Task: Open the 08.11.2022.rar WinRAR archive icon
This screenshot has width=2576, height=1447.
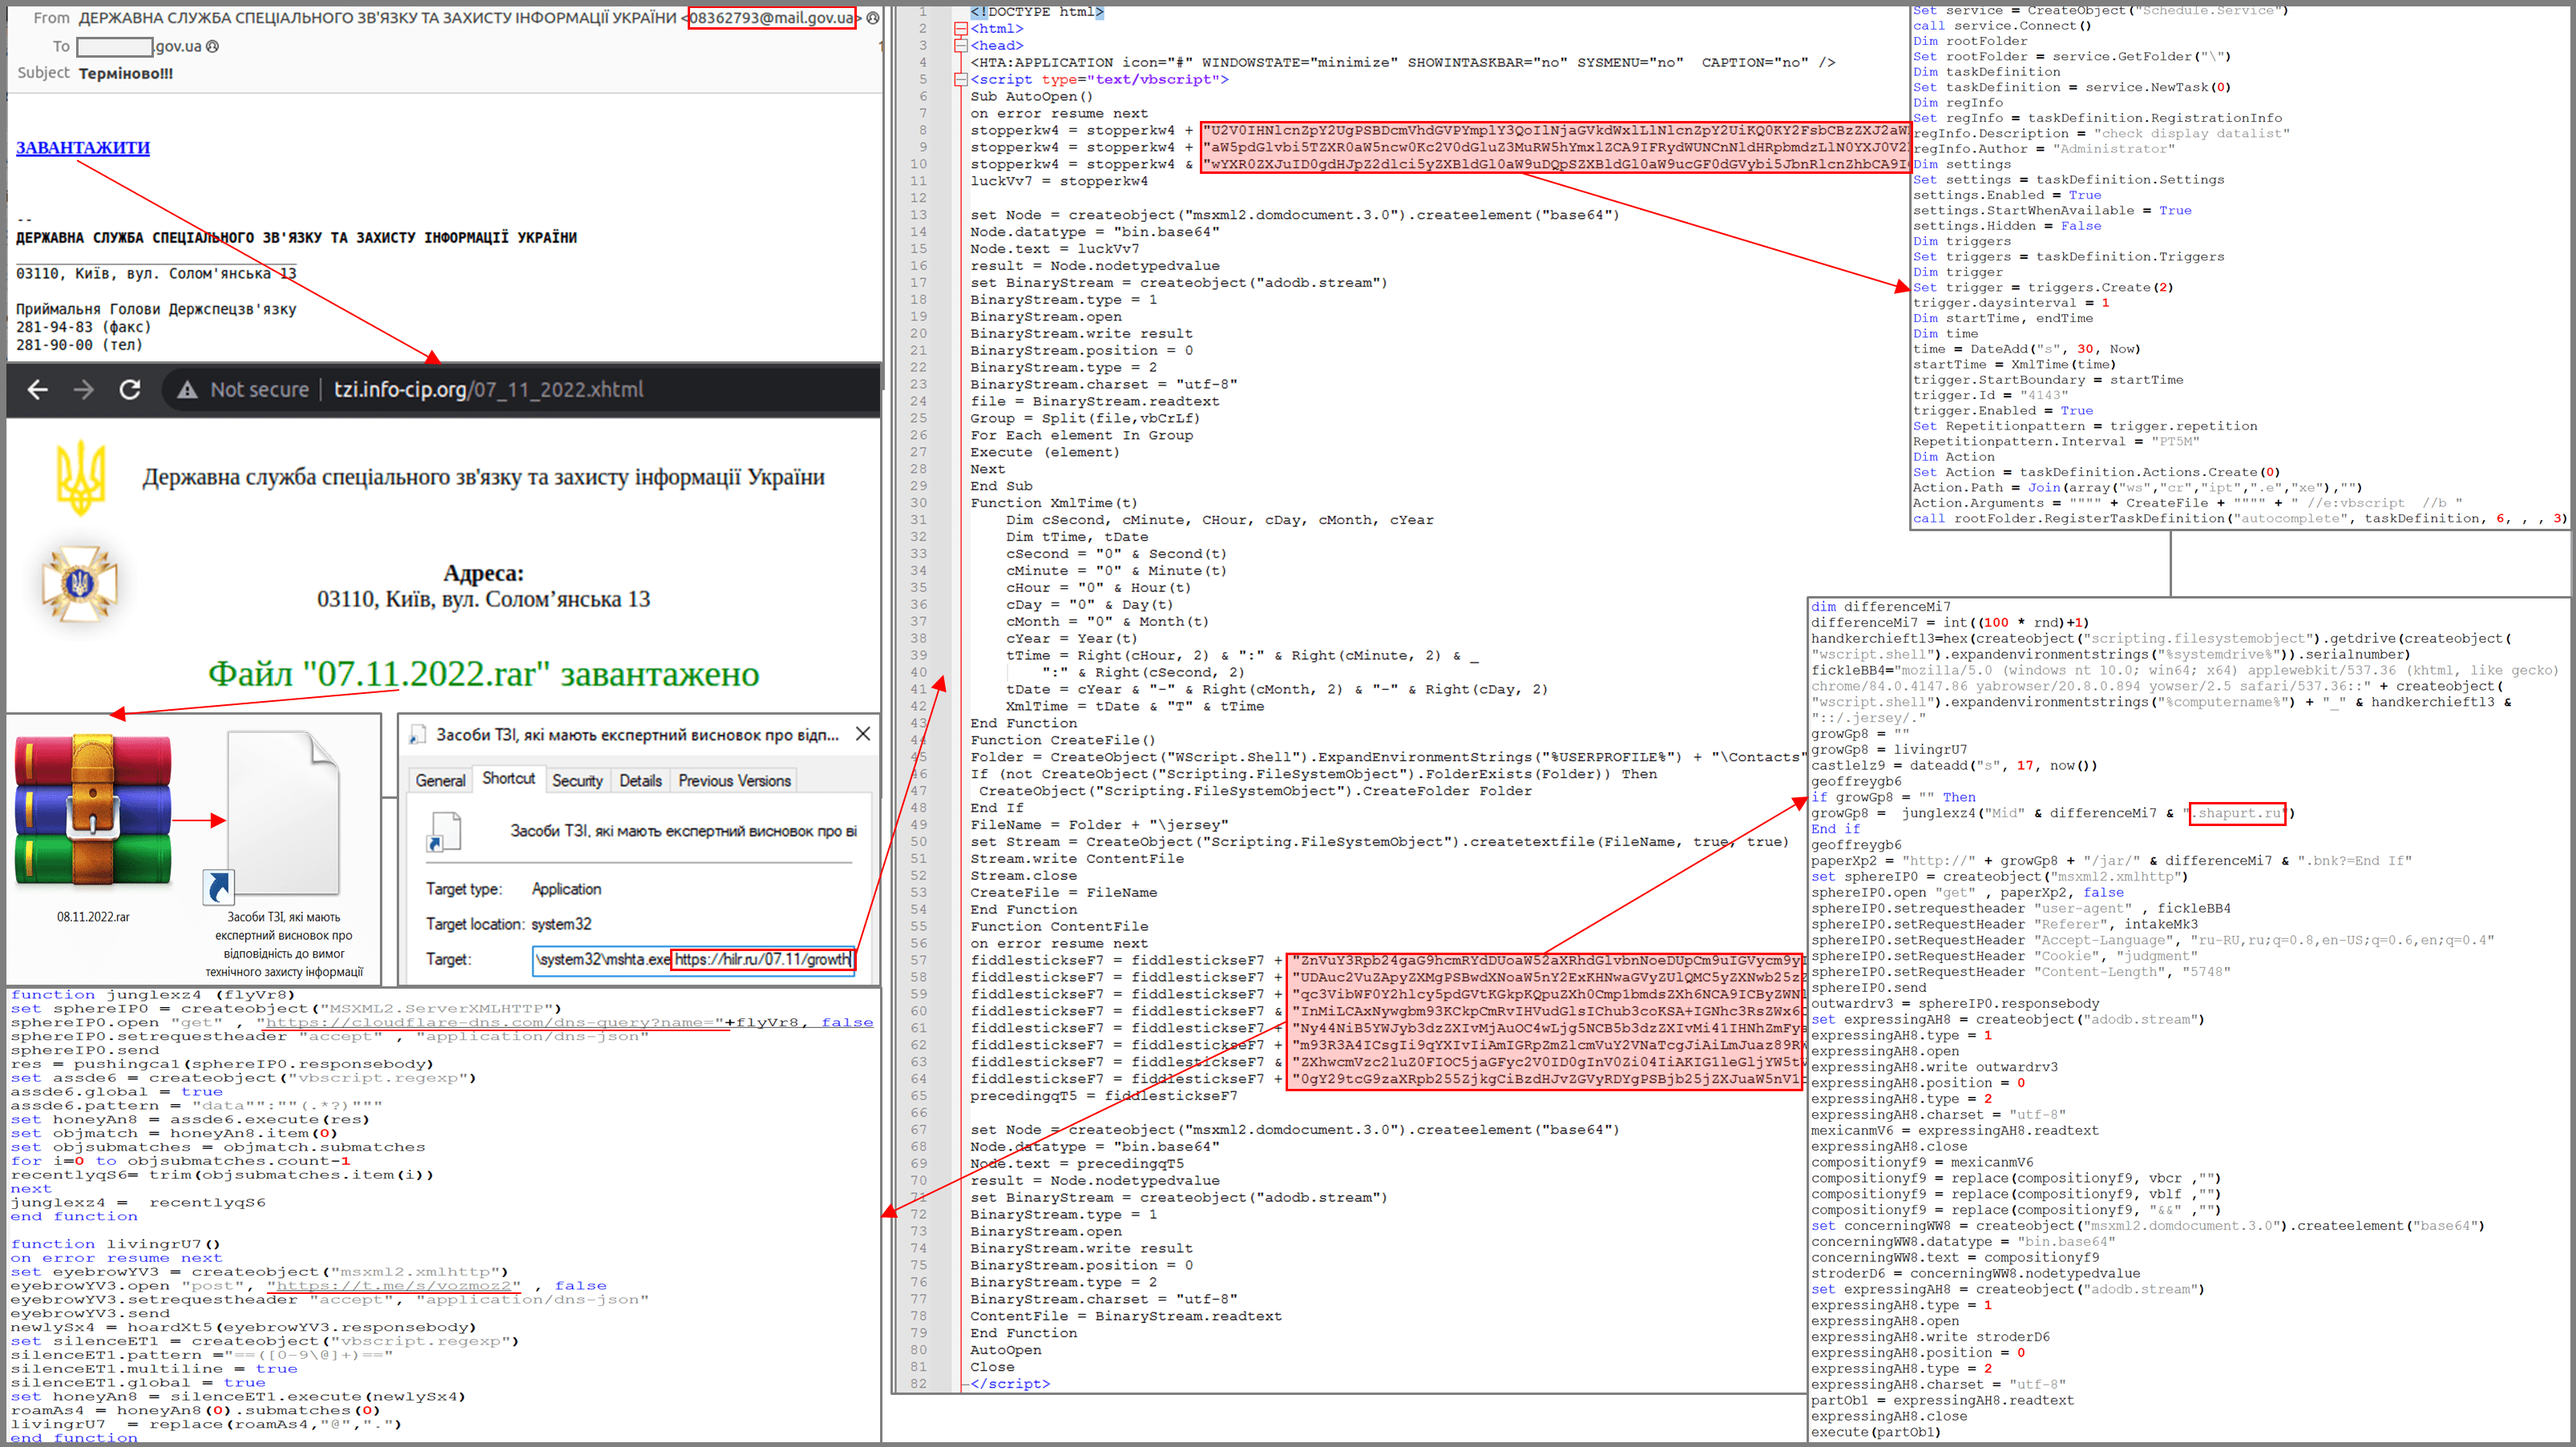Action: (93, 812)
